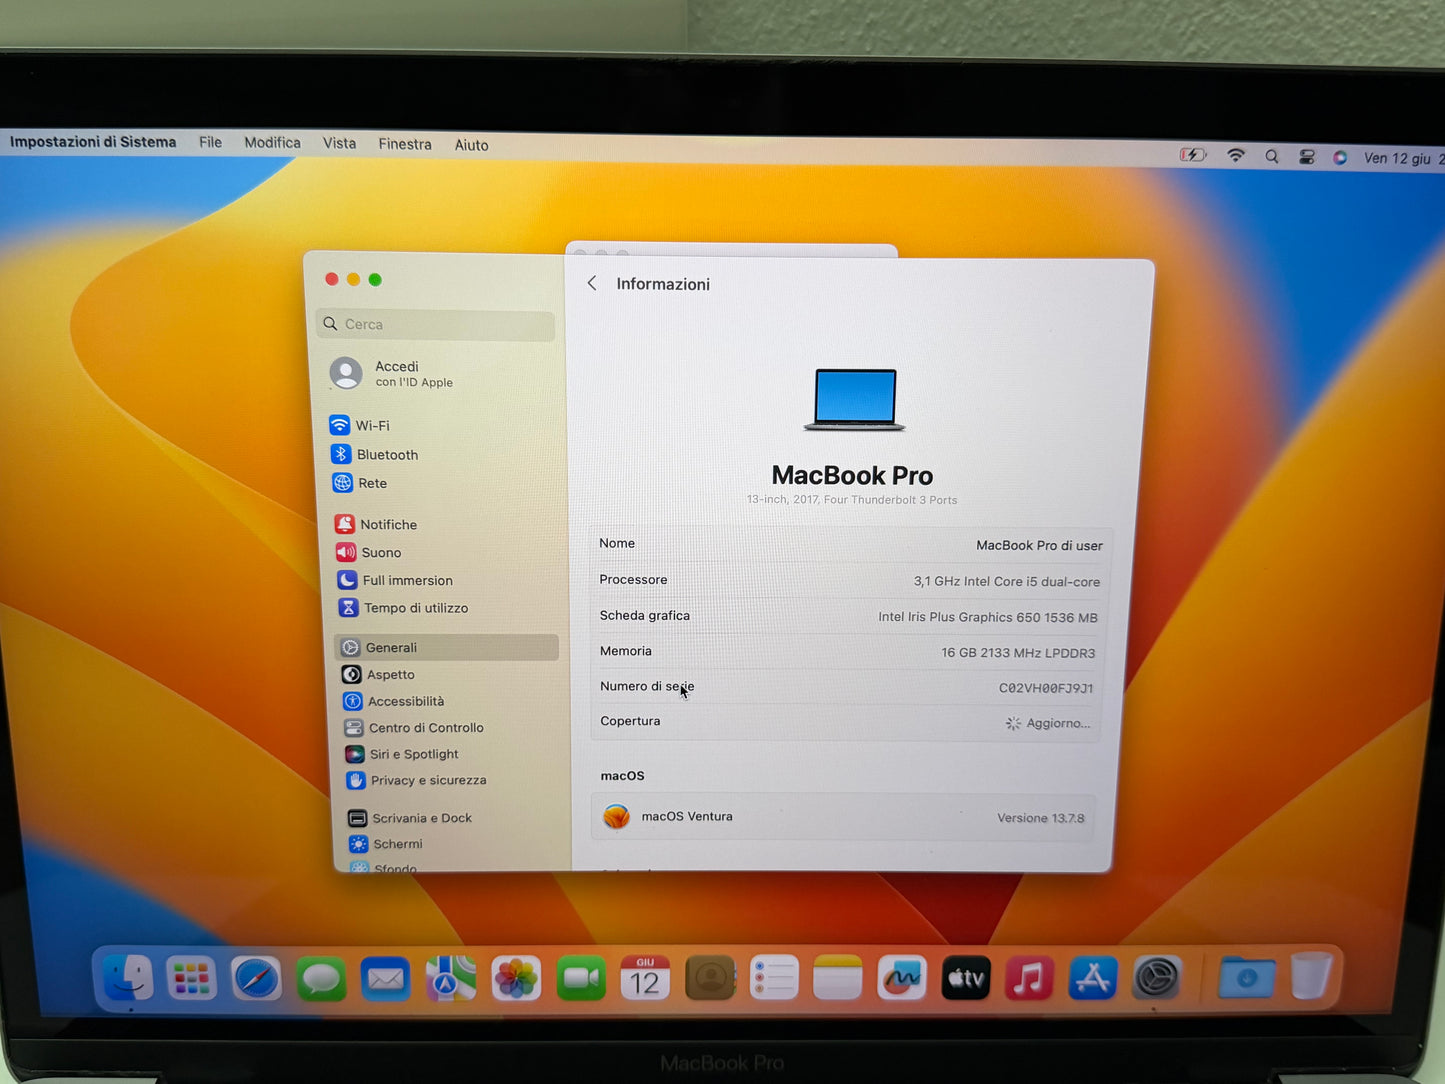This screenshot has width=1445, height=1084.
Task: Click Wi-Fi icon in menu bar
Action: (x=1236, y=156)
